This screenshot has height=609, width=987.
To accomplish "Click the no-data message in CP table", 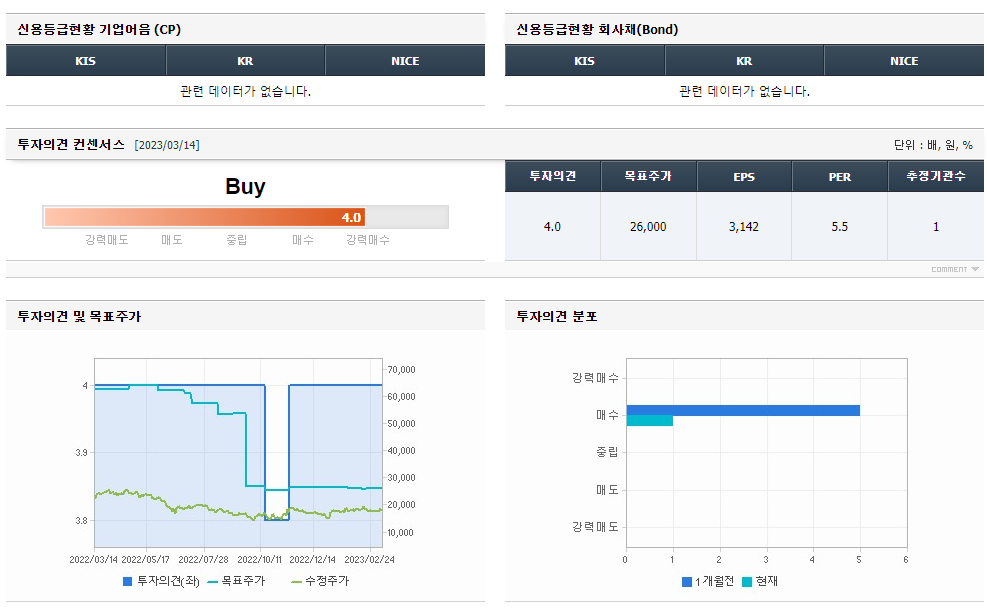I will click(x=245, y=91).
